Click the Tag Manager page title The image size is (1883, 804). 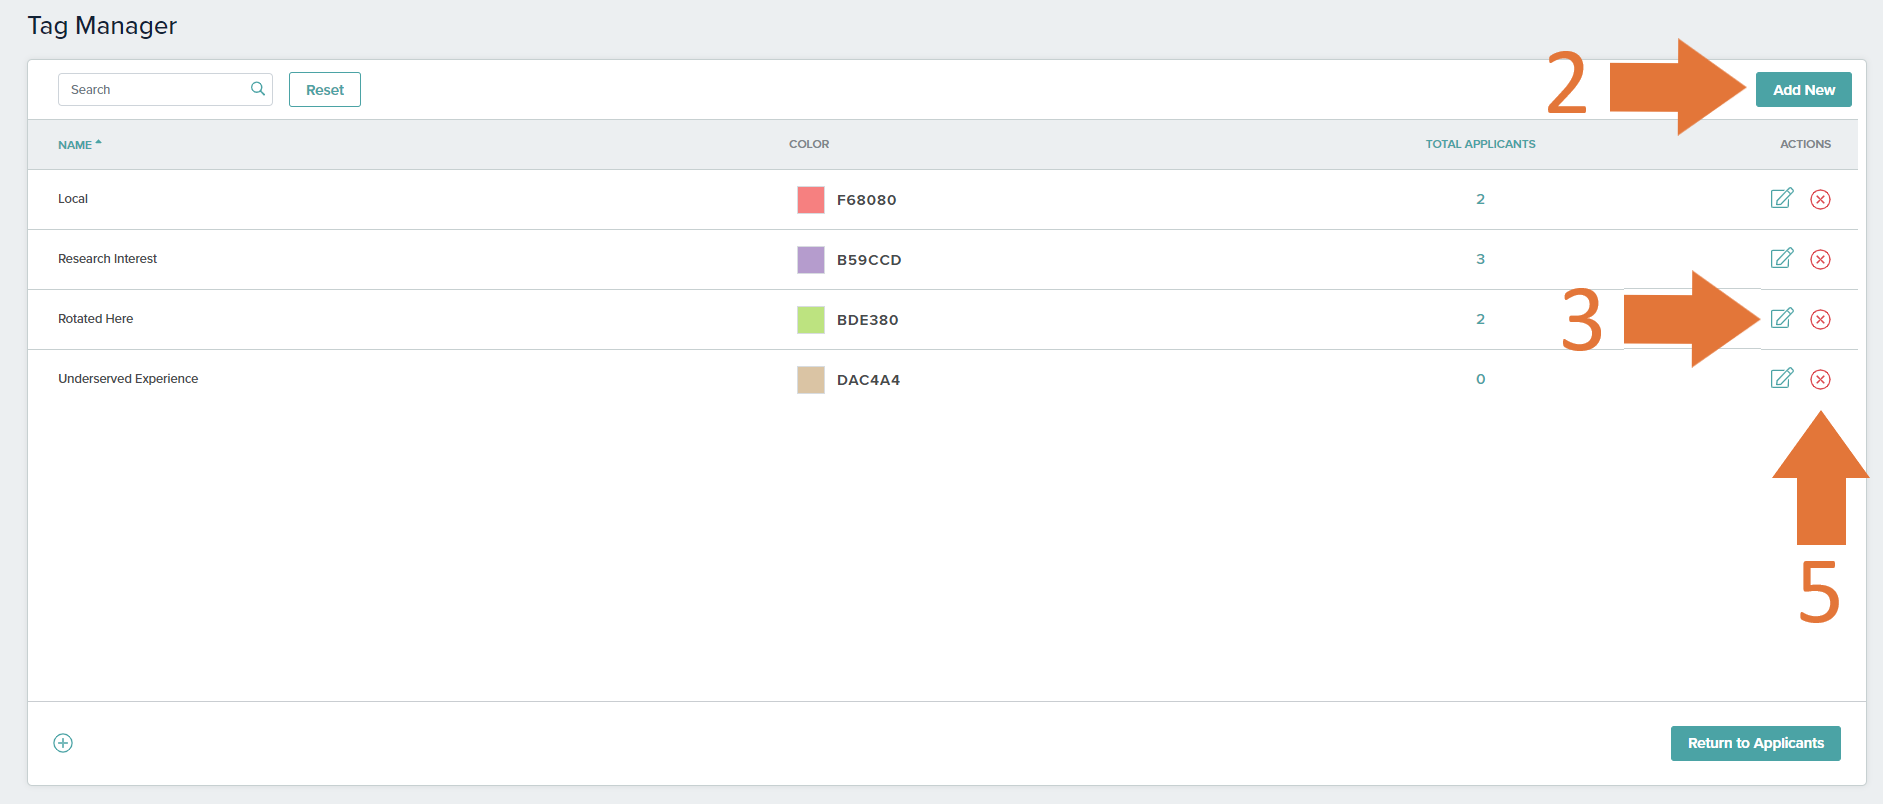click(x=102, y=26)
